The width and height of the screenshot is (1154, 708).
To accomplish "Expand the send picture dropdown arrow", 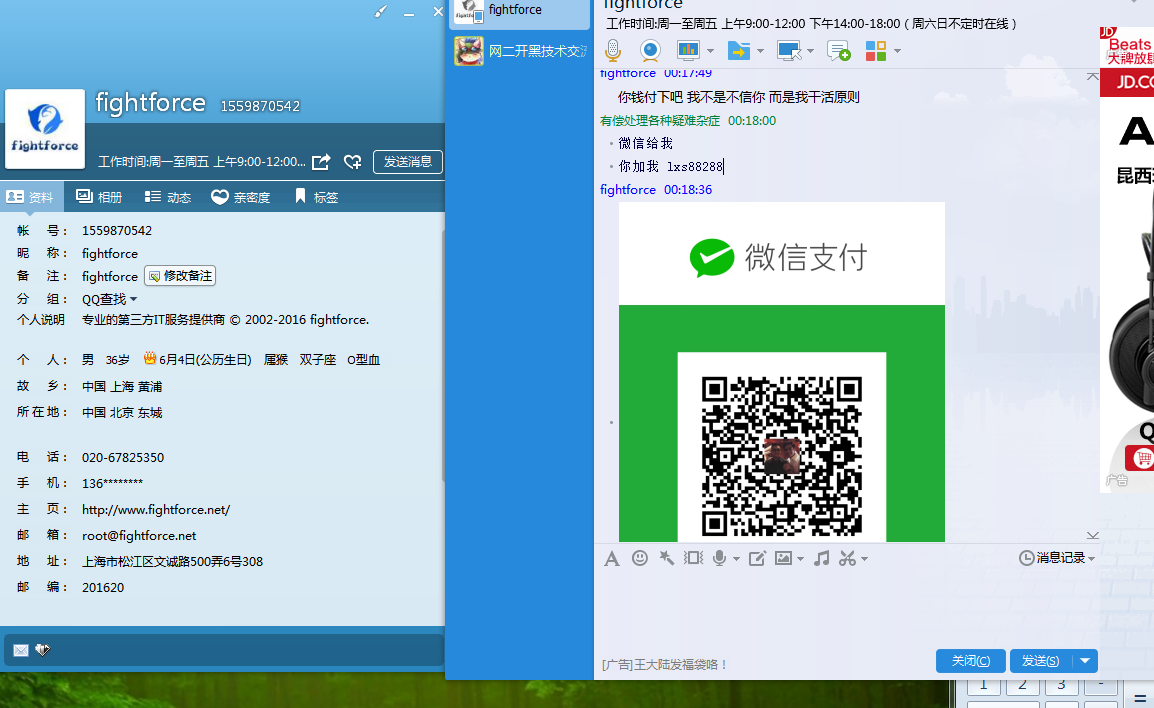I will point(800,559).
